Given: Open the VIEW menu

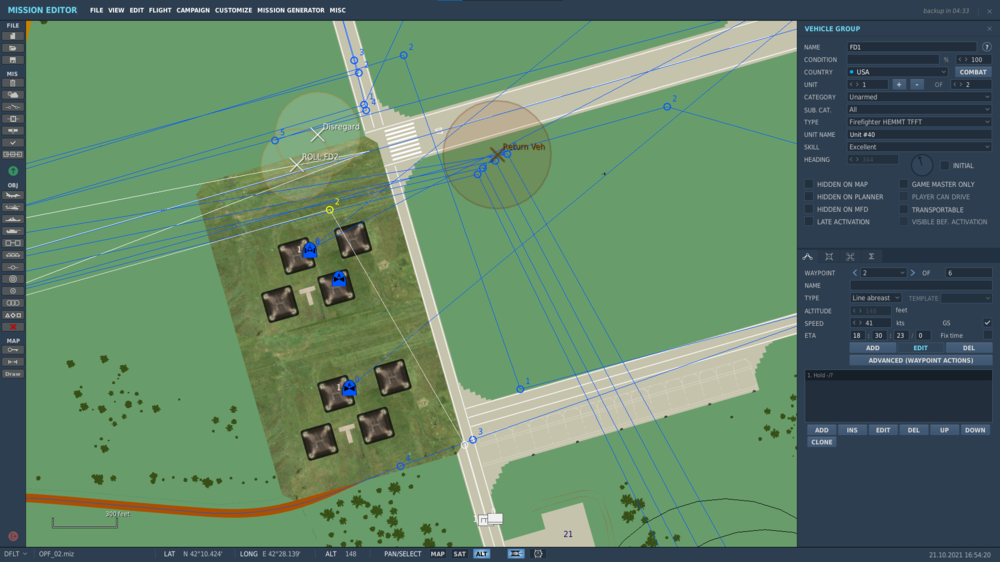Looking at the screenshot, I should [116, 10].
